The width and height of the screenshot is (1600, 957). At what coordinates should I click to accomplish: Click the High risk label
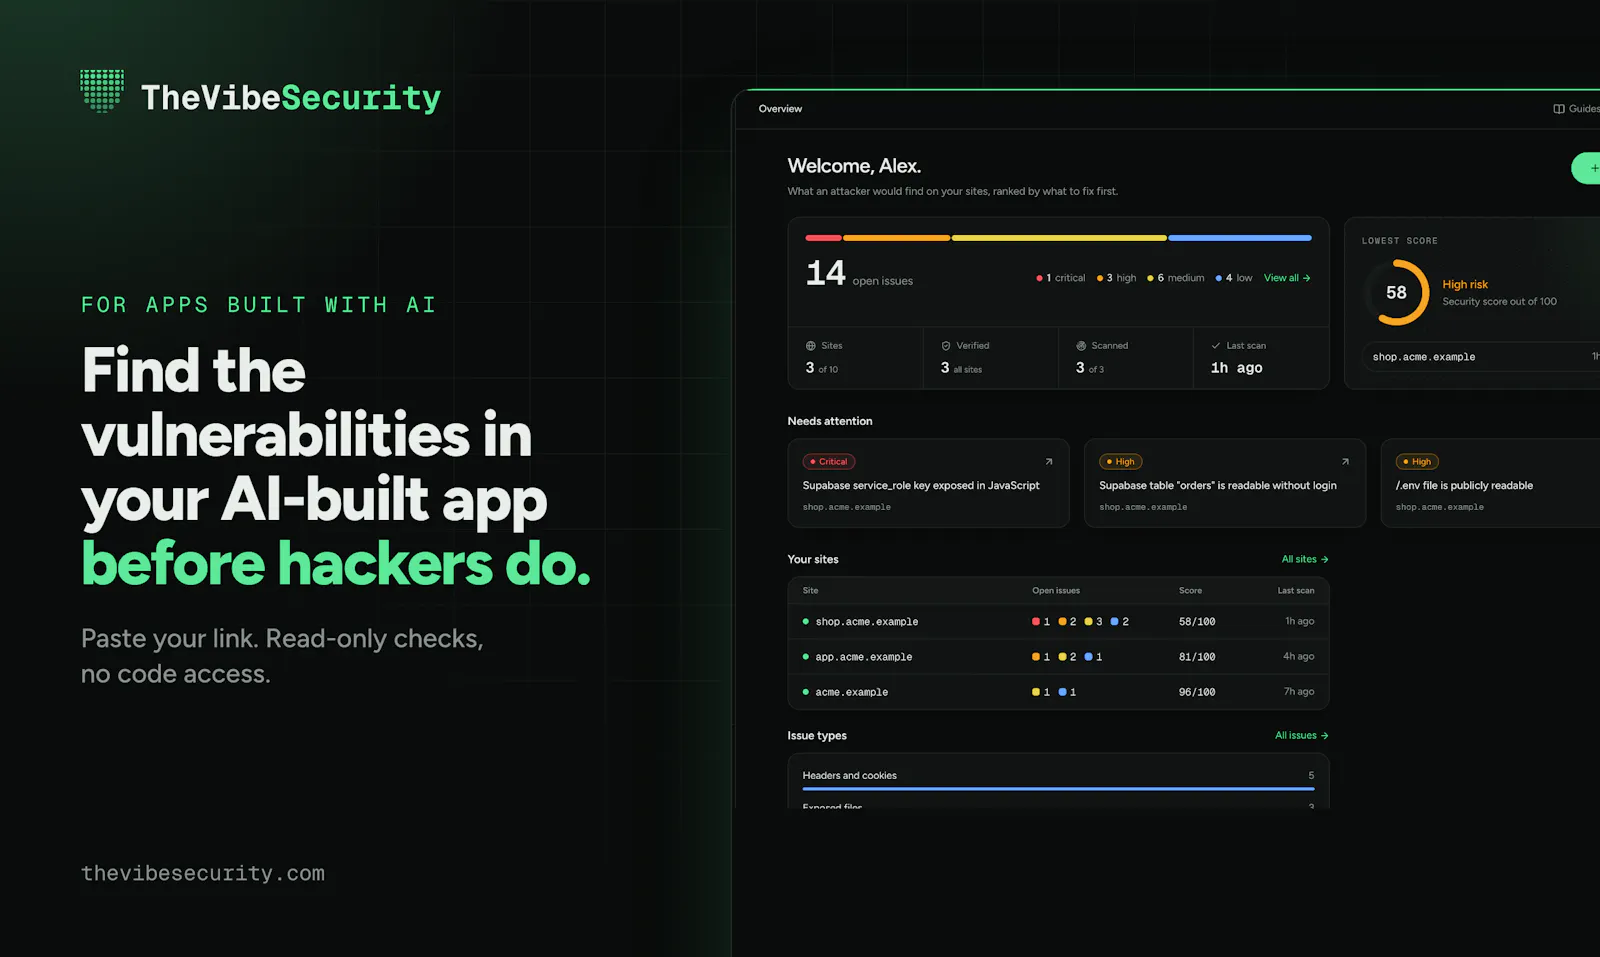click(1465, 285)
